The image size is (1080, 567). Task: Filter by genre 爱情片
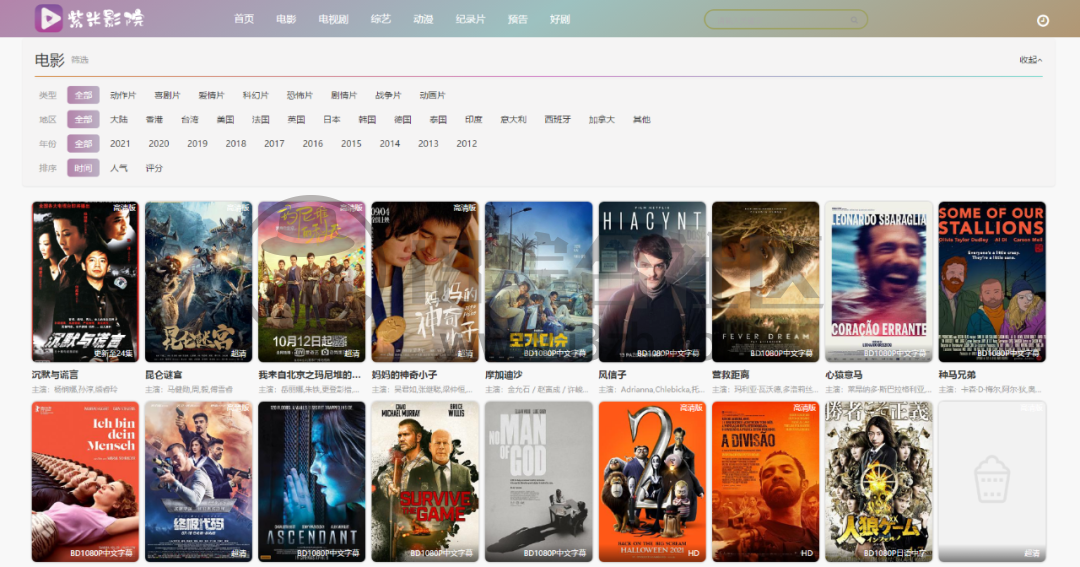click(x=211, y=95)
